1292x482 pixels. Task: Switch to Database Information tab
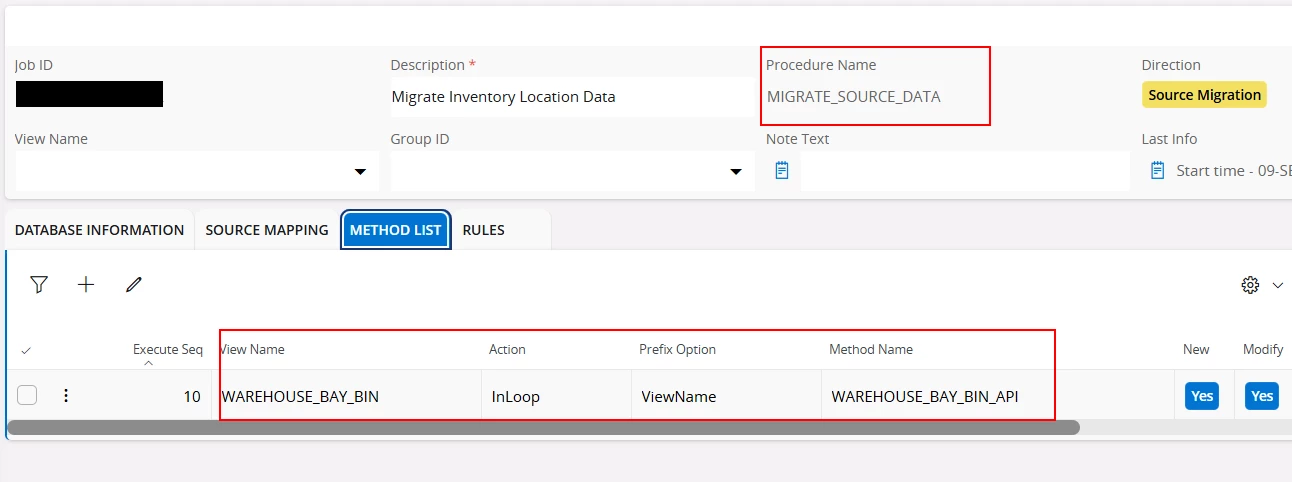pyautogui.click(x=99, y=230)
